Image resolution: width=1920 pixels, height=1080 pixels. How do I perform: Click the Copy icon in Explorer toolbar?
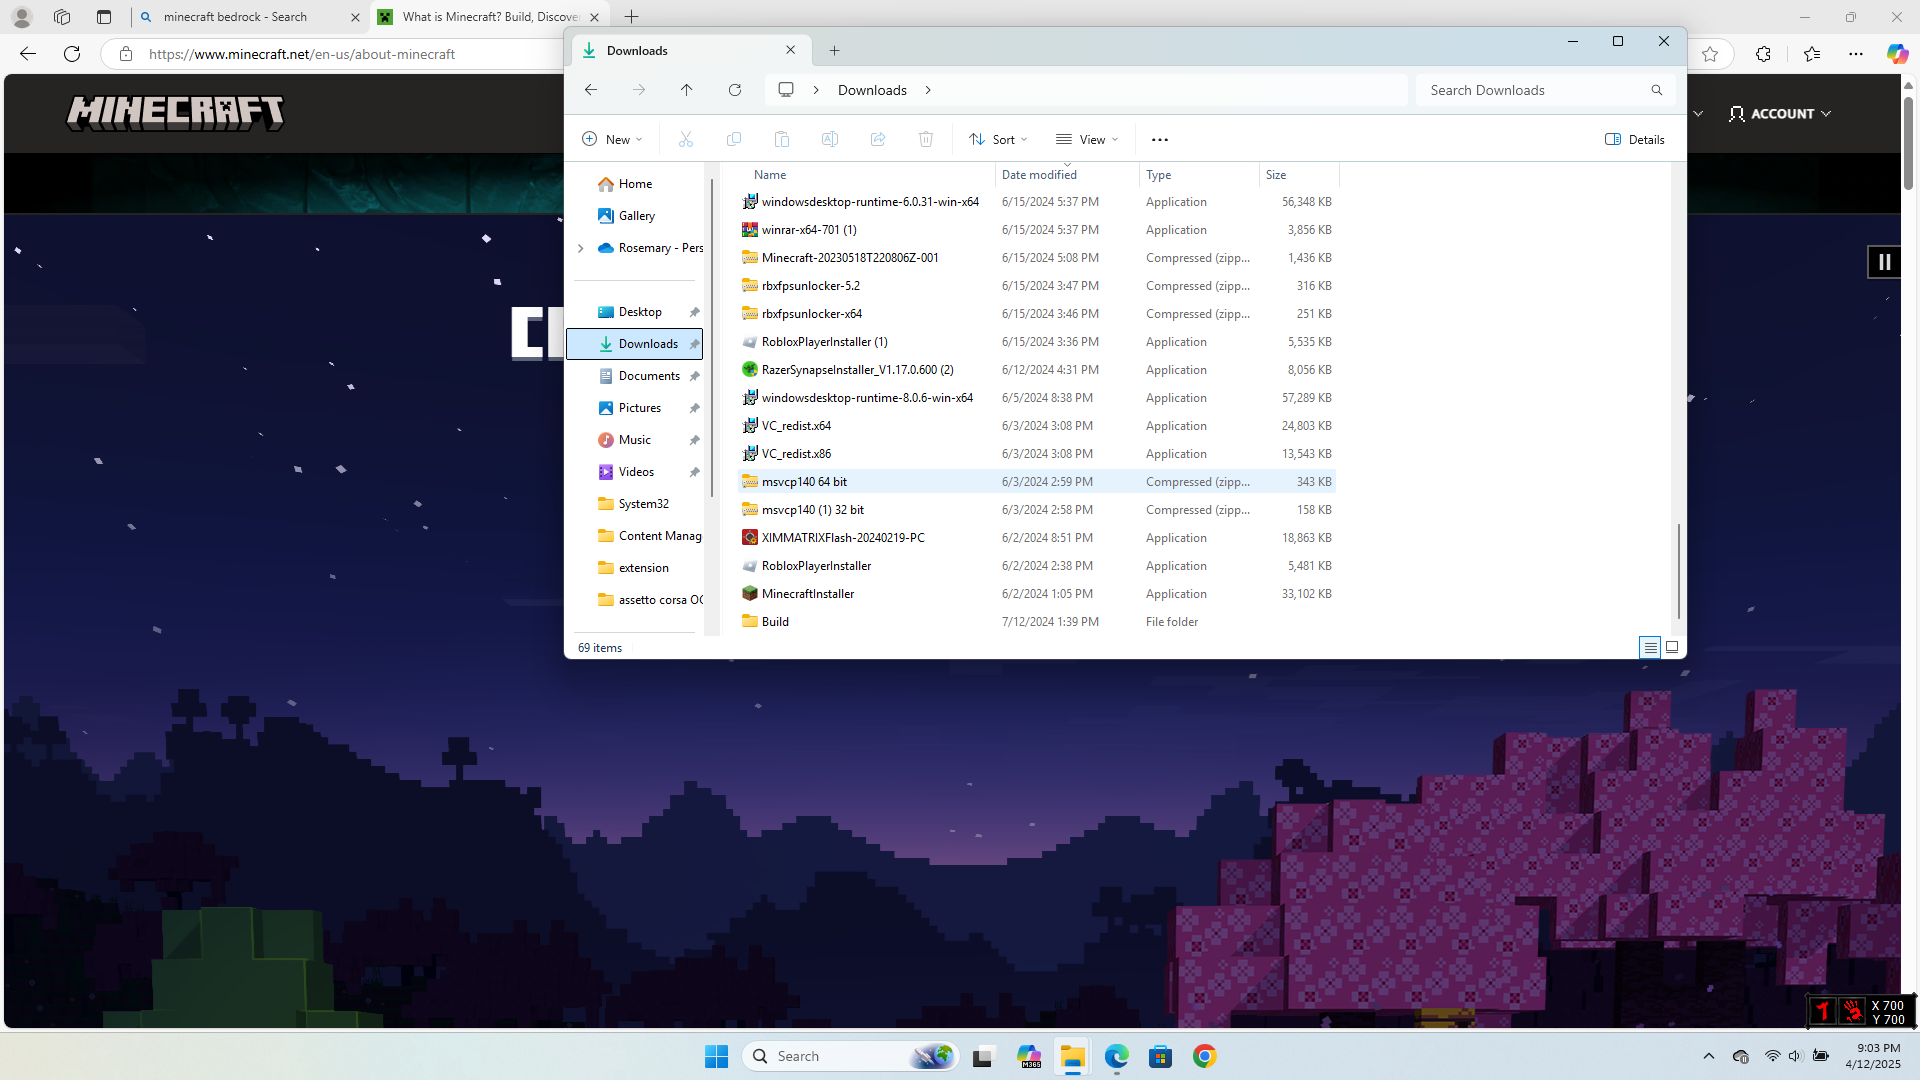point(734,140)
